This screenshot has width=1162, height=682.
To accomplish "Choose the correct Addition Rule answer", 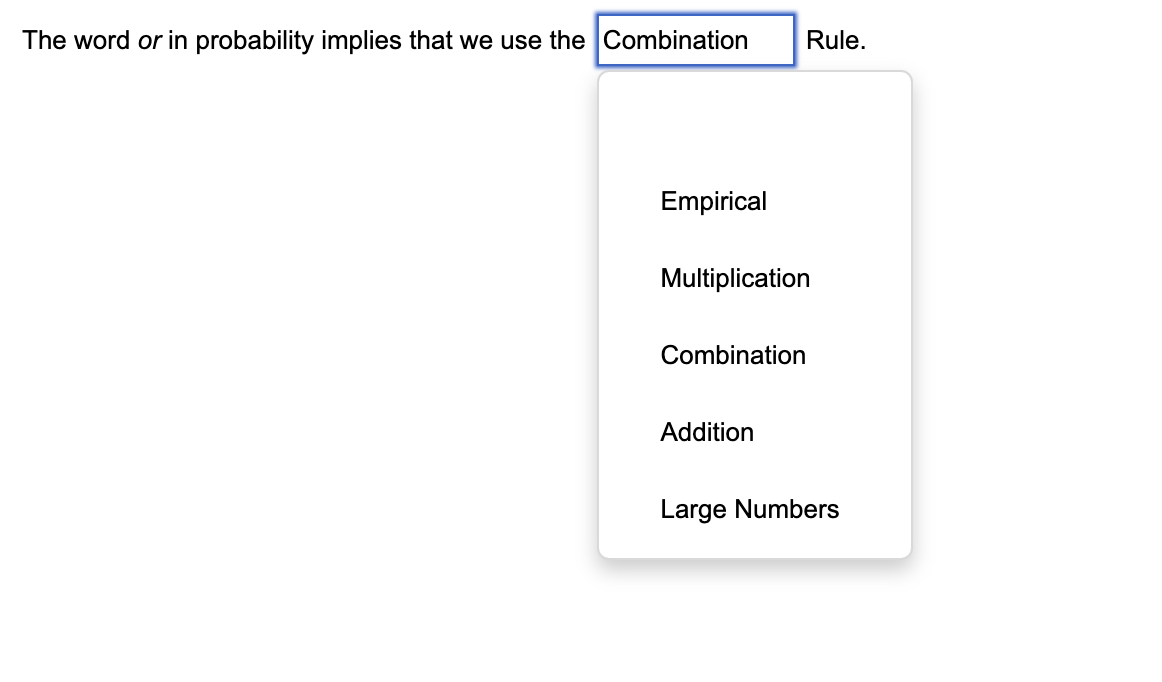I will 706,432.
